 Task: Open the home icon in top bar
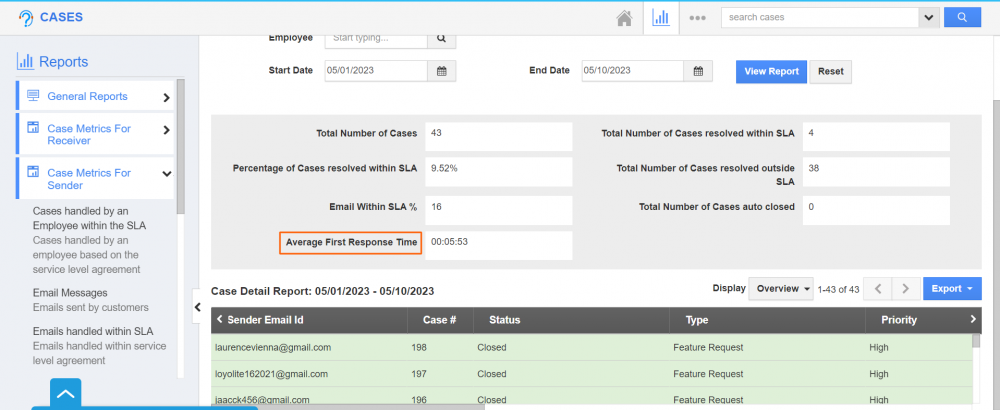click(x=624, y=18)
